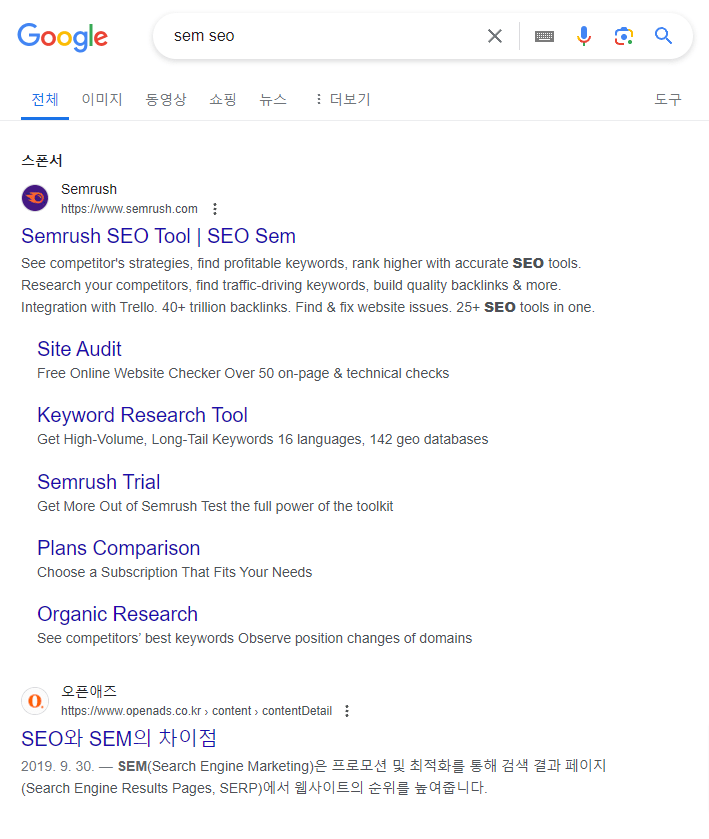Click Choose a Subscription That Fits Your Needs

coord(174,572)
